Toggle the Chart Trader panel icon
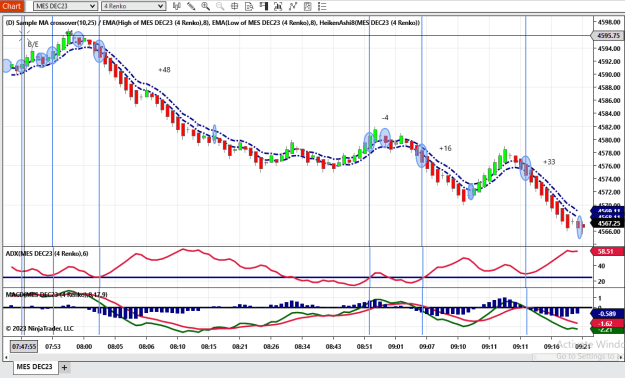Screen dimensions: 625x378 [263, 6]
